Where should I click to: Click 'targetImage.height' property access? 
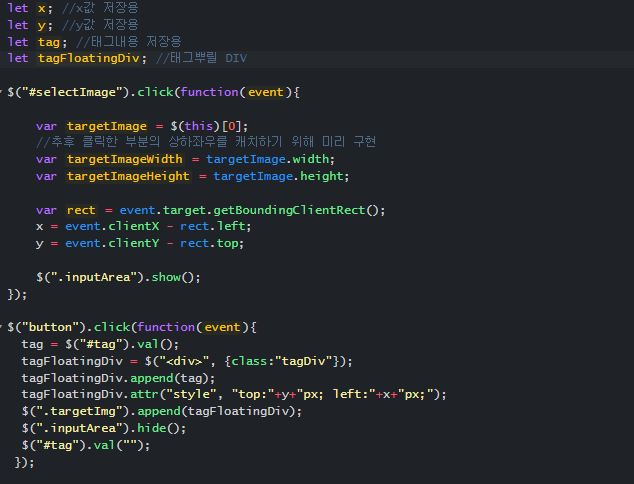click(279, 176)
